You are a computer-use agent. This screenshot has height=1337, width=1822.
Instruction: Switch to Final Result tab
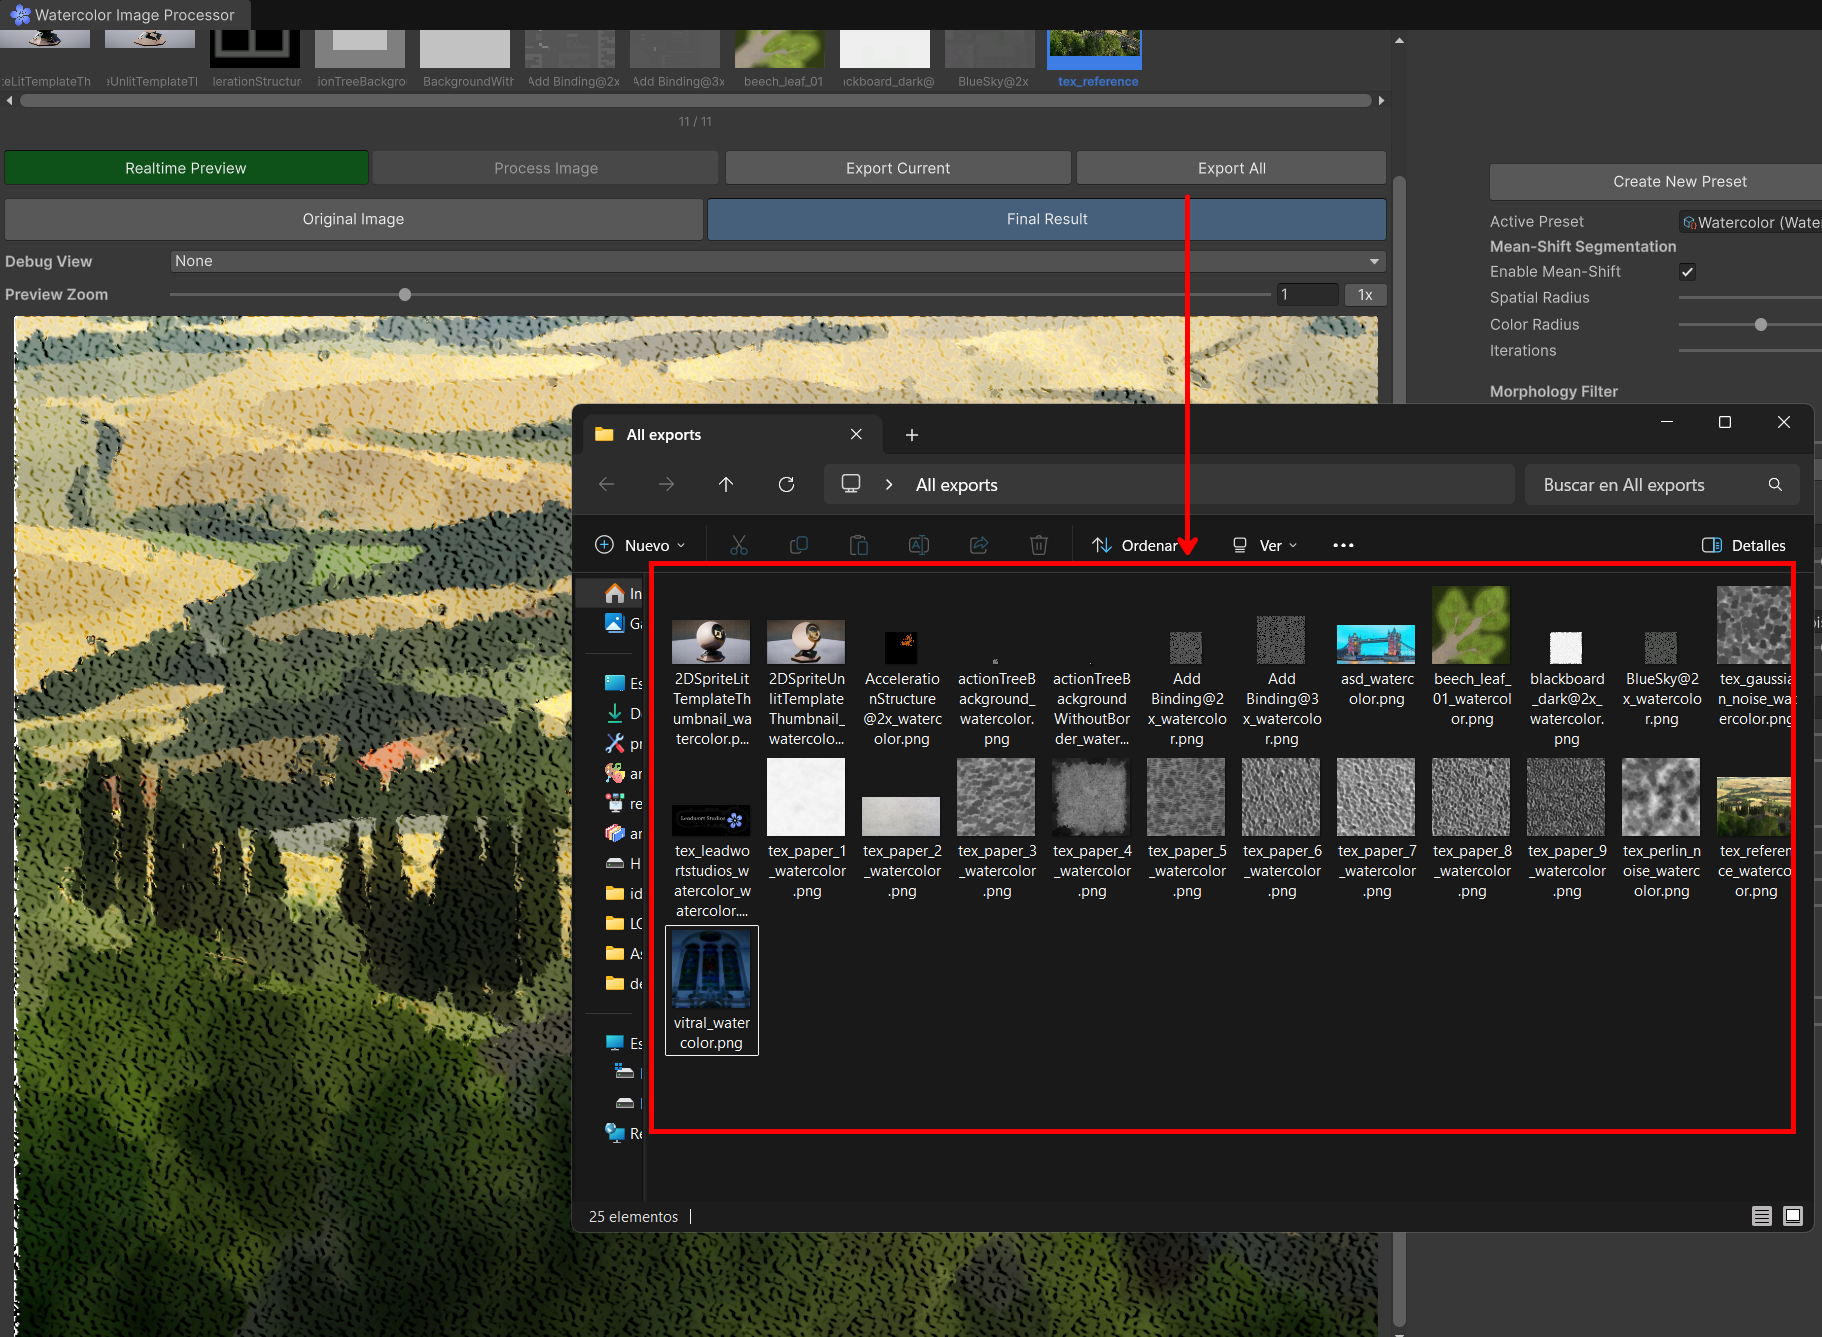[x=1047, y=219]
